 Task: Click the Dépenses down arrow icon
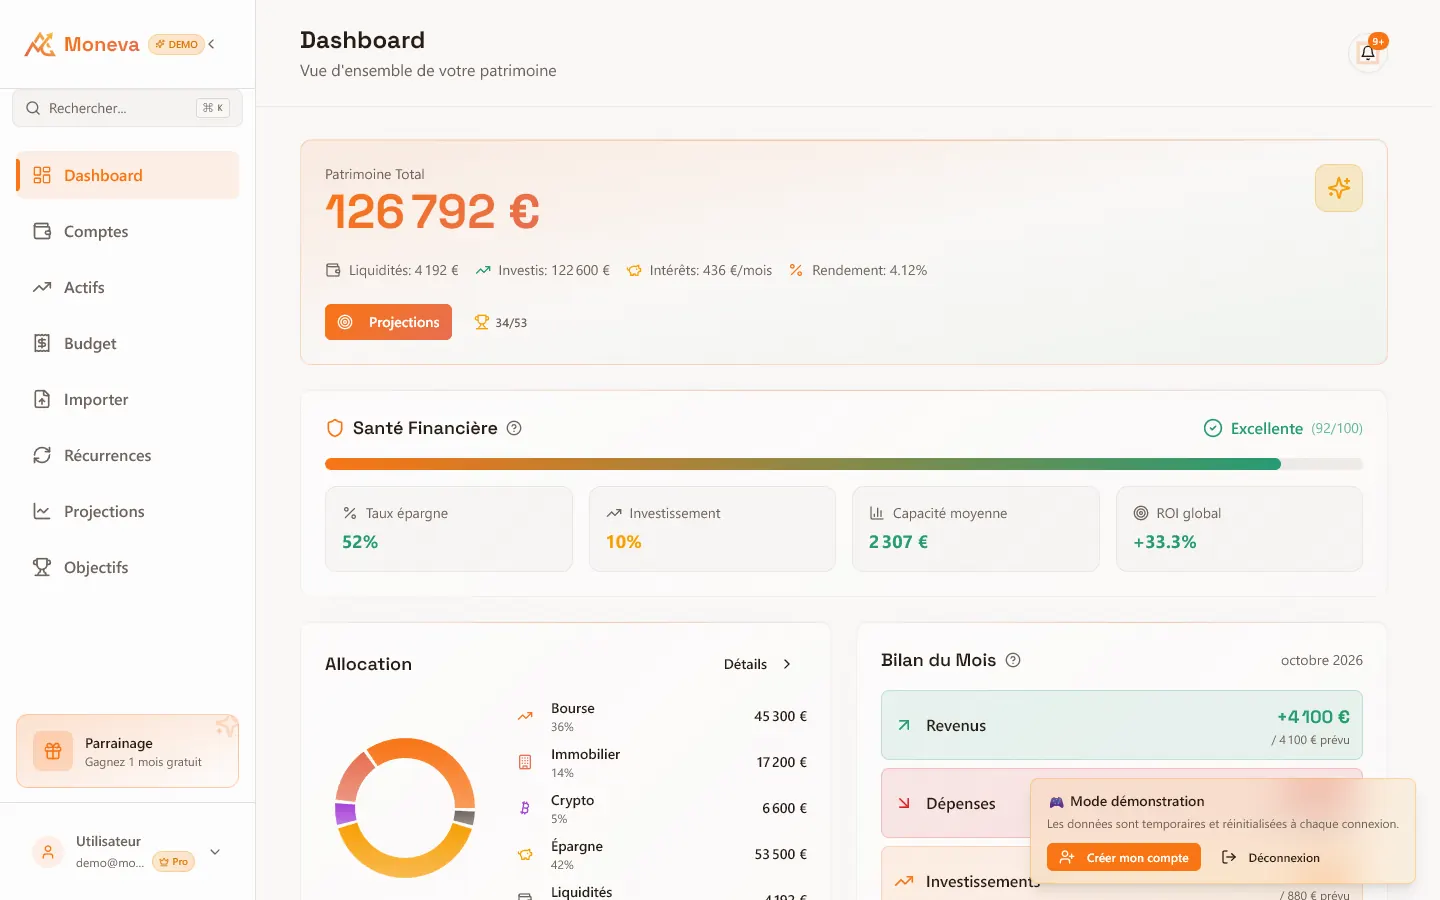click(904, 803)
